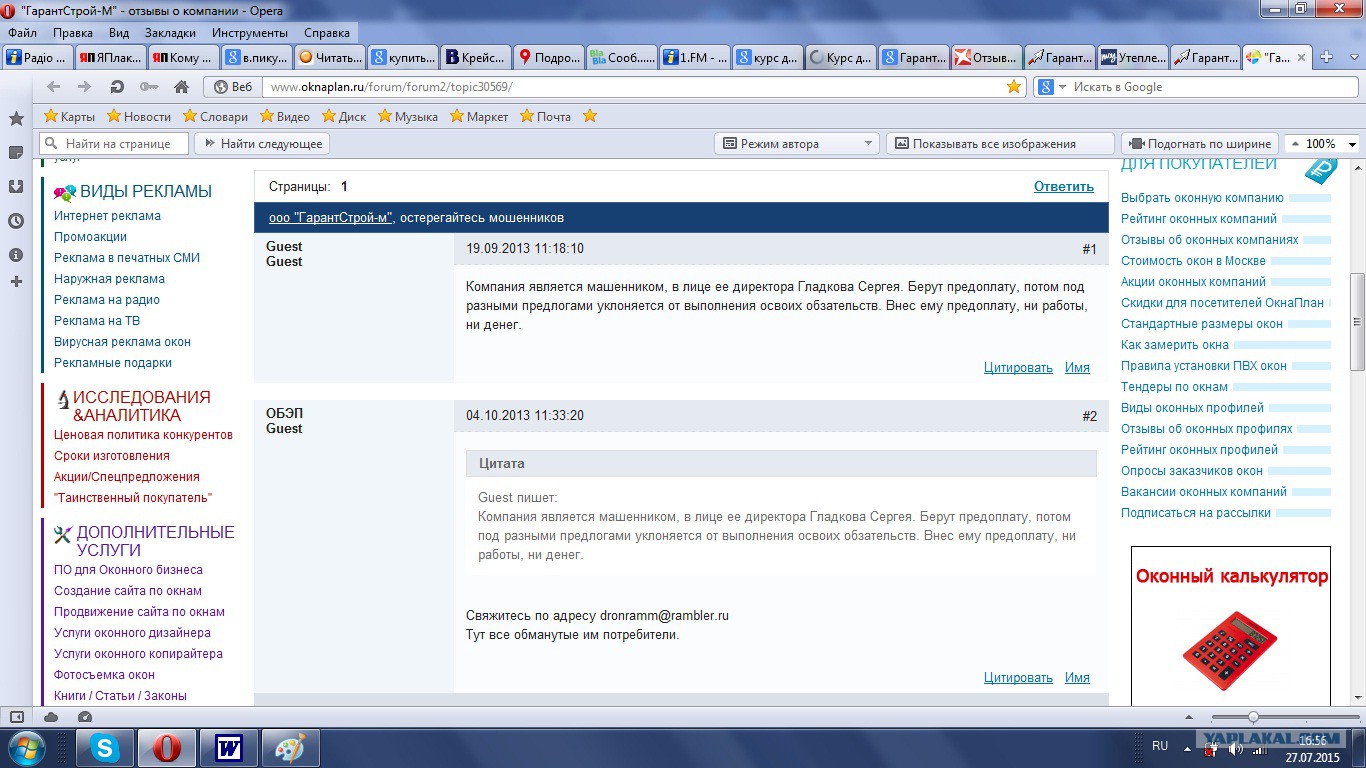This screenshot has height=768, width=1366.
Task: Add a panel with the sidebar plus icon
Action: pyautogui.click(x=16, y=282)
